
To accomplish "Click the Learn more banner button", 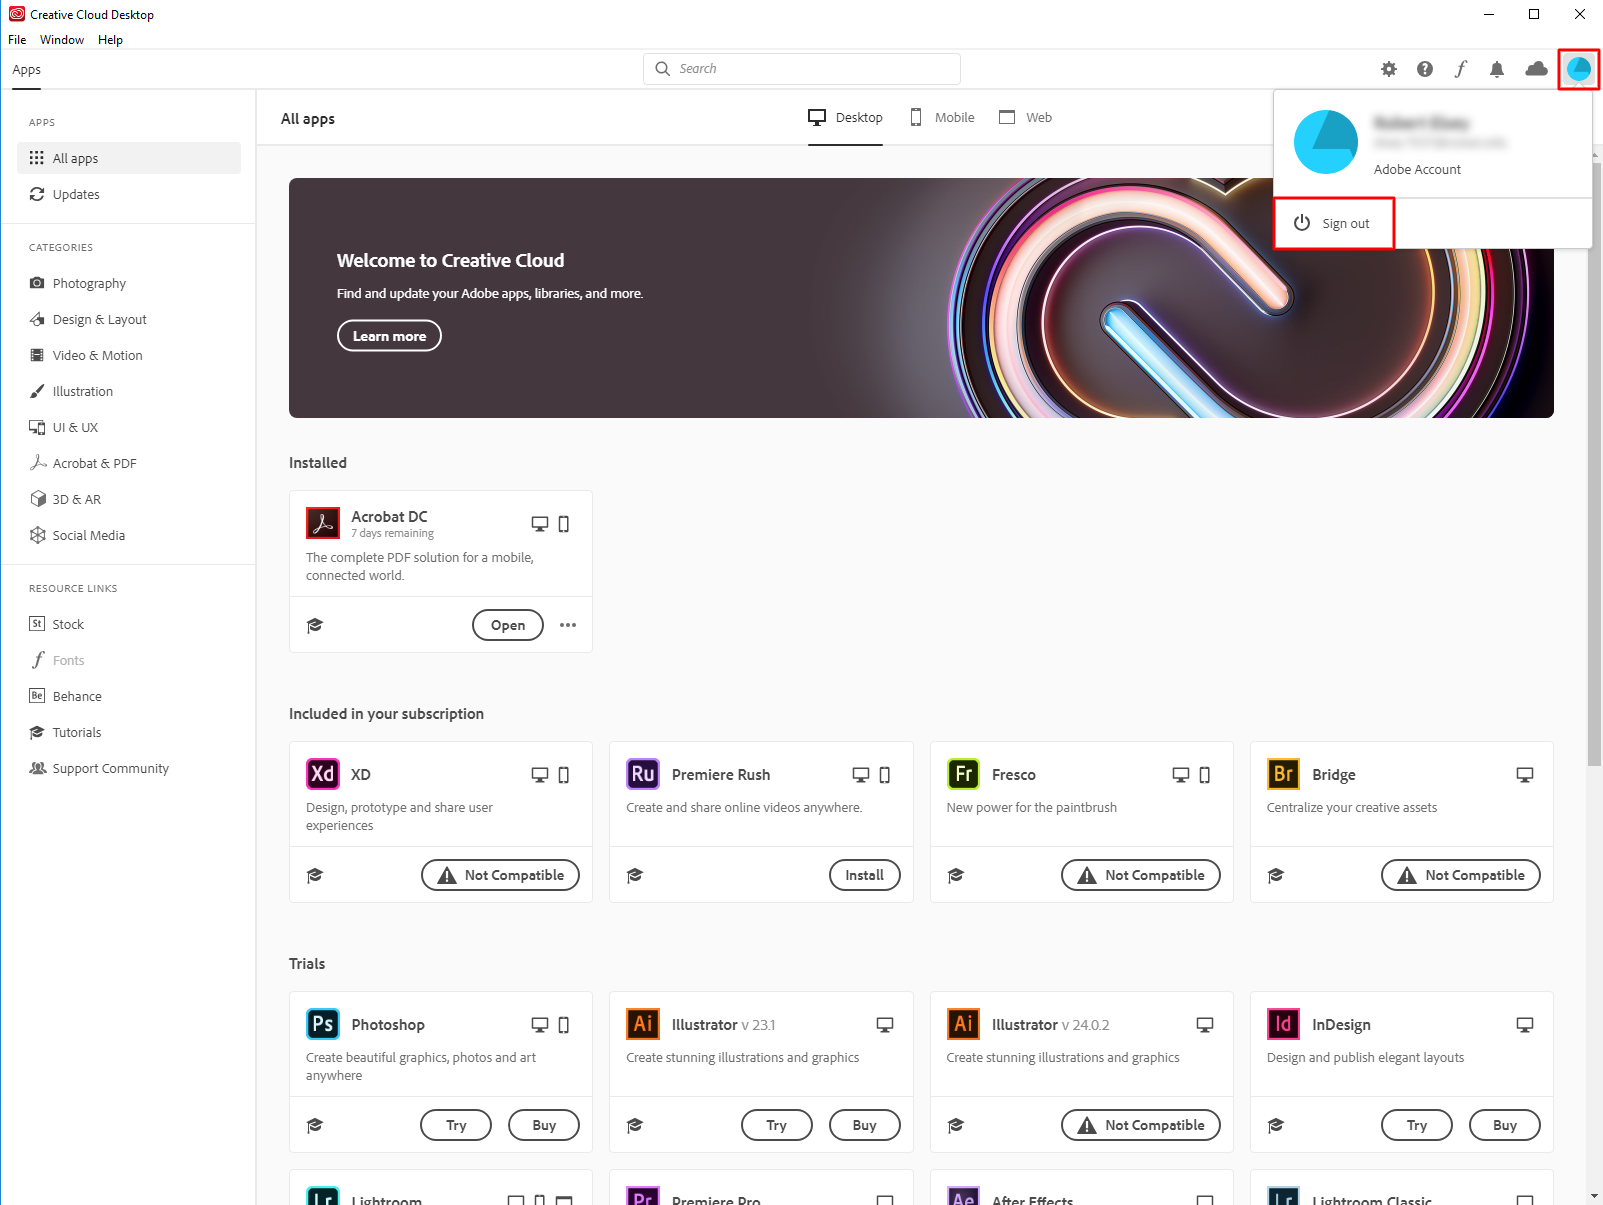I will (389, 336).
